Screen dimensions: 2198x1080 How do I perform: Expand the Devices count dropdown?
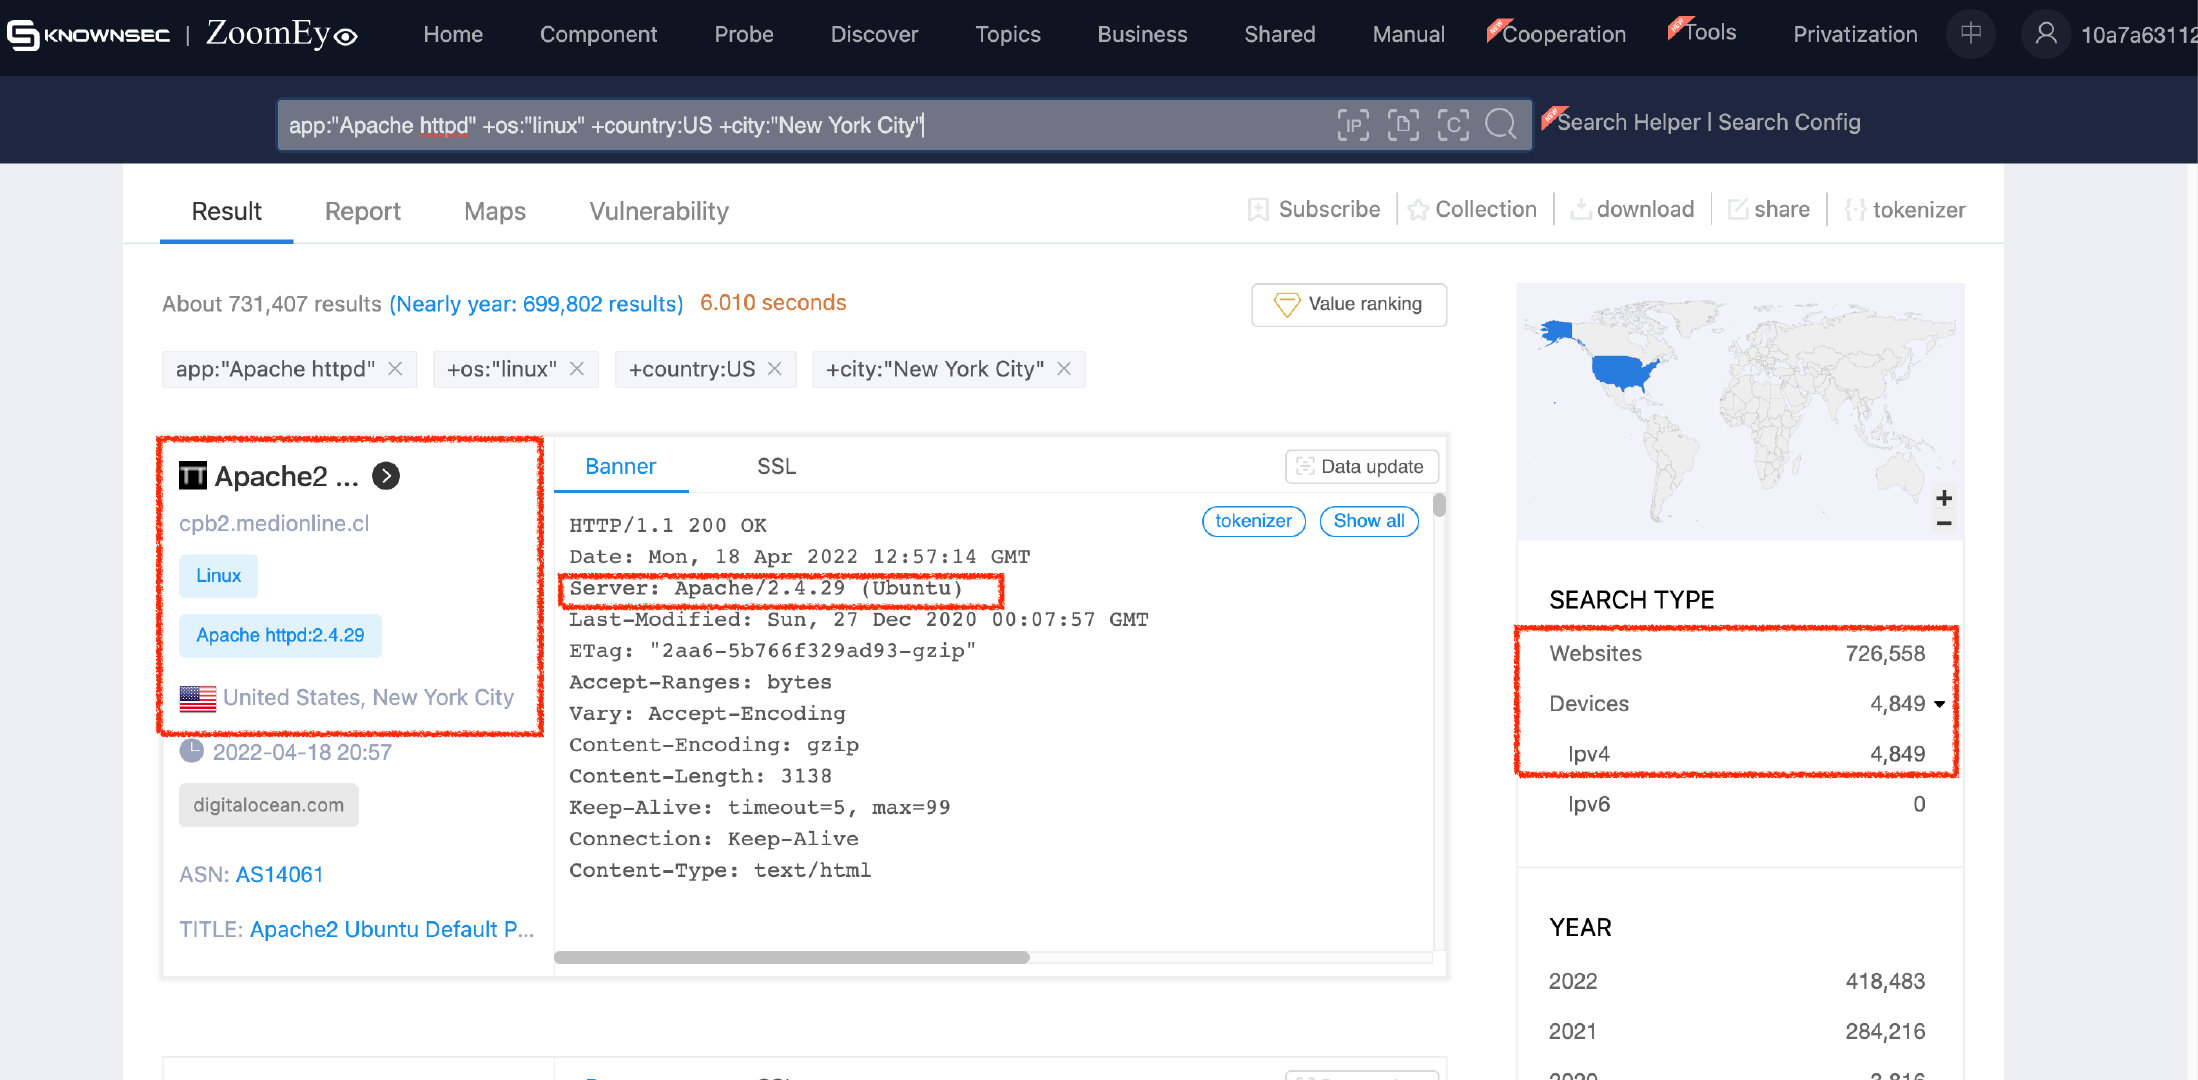point(1939,704)
